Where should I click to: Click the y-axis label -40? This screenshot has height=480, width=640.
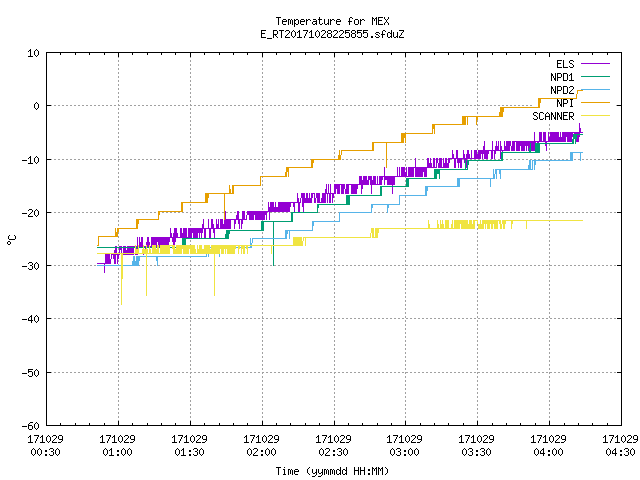[31, 319]
